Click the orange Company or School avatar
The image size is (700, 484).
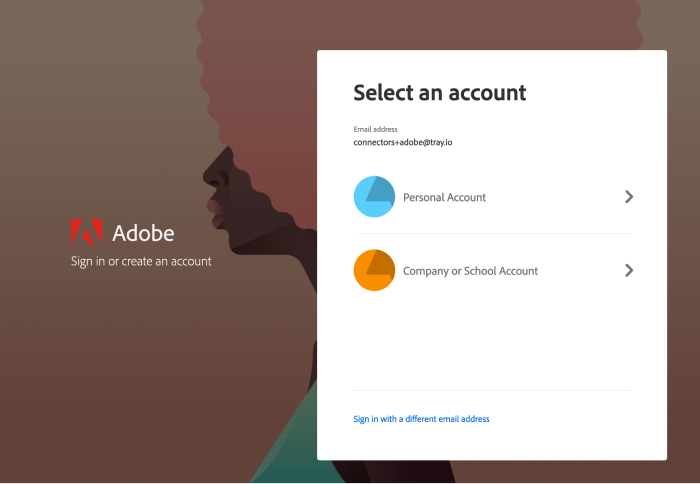point(374,270)
